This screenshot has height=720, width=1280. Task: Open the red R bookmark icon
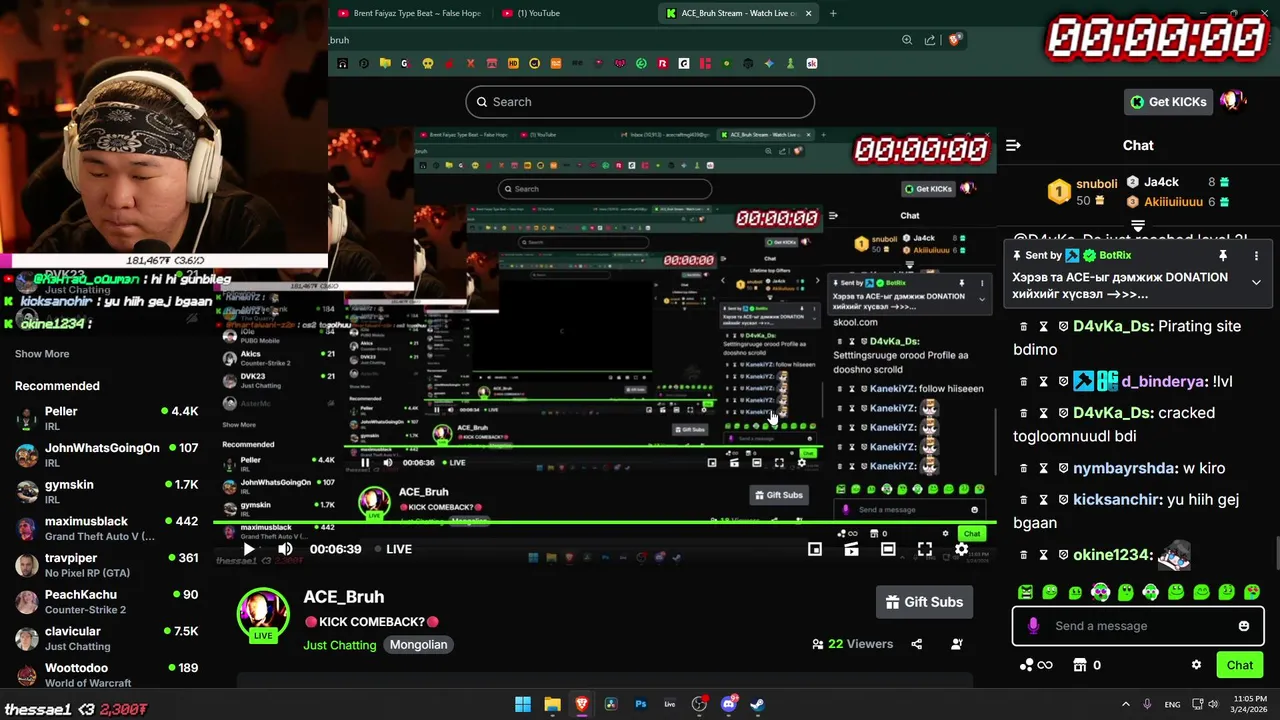point(662,64)
